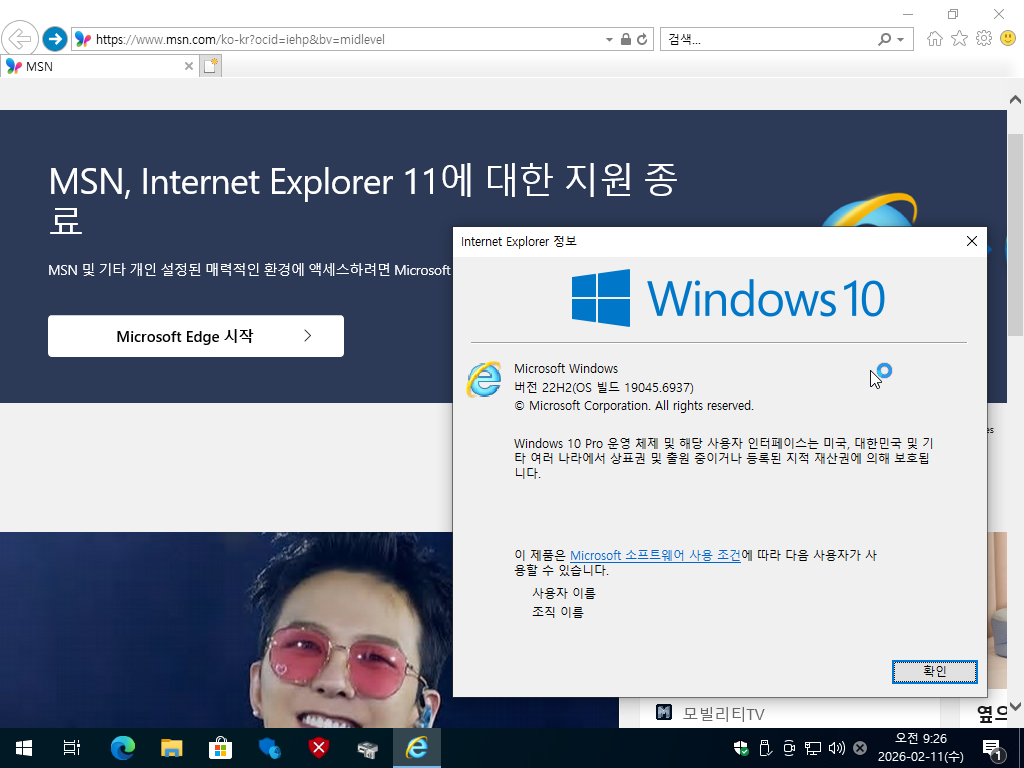Open Task View on the taskbar
This screenshot has width=1024, height=768.
tap(72, 748)
